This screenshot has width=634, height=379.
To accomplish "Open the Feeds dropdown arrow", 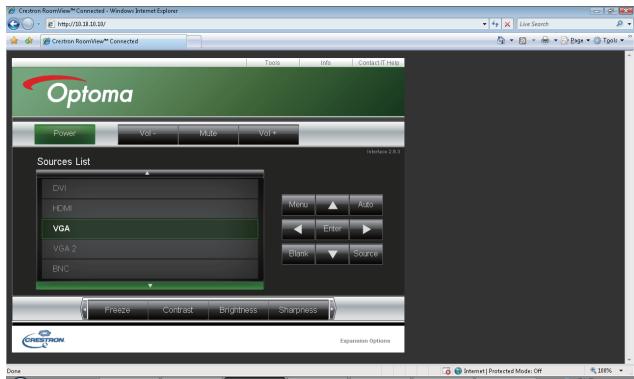I will [533, 40].
